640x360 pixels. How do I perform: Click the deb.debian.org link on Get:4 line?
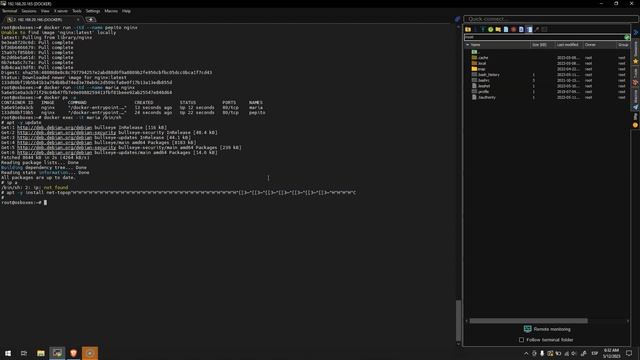[x=55, y=142]
